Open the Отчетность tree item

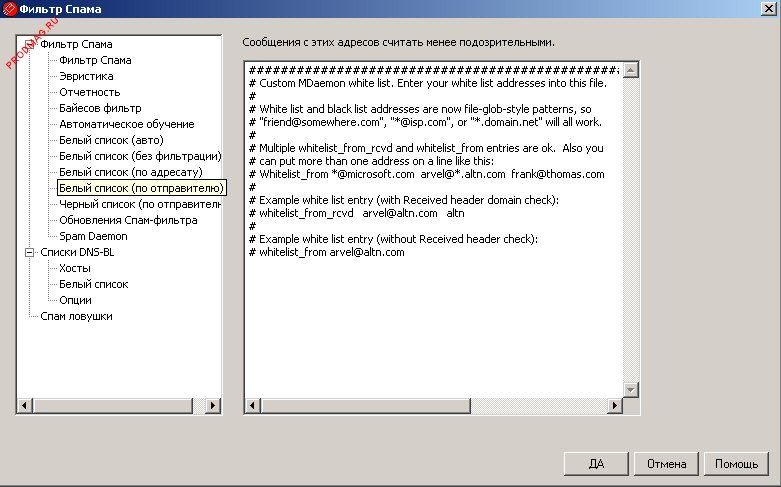(89, 92)
